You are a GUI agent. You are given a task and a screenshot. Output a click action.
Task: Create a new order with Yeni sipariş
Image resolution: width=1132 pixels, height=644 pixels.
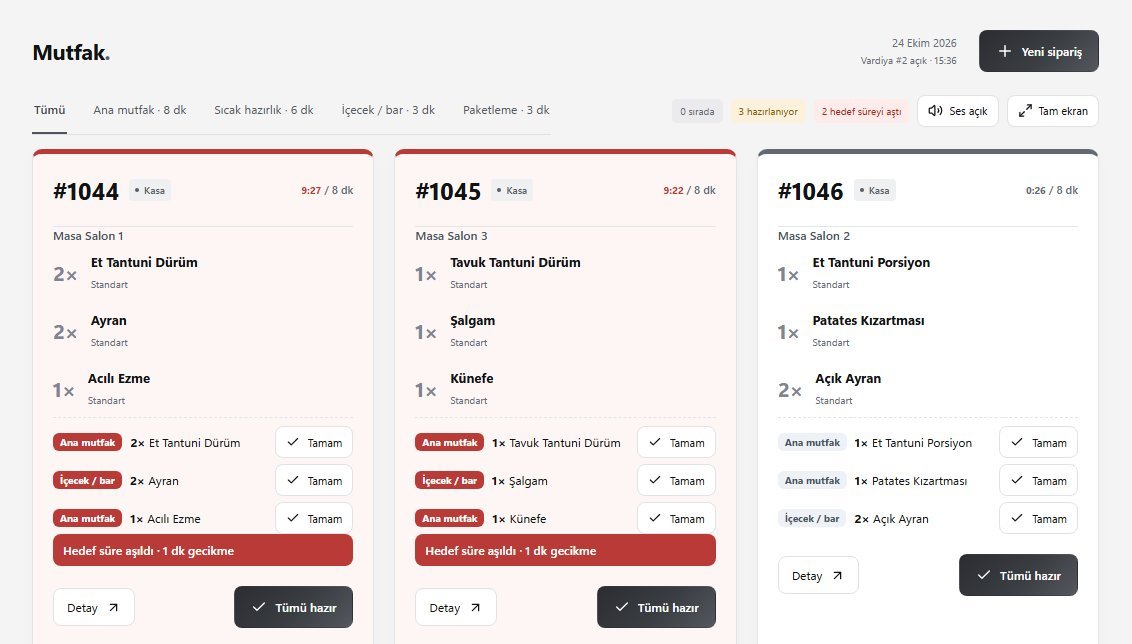tap(1039, 51)
